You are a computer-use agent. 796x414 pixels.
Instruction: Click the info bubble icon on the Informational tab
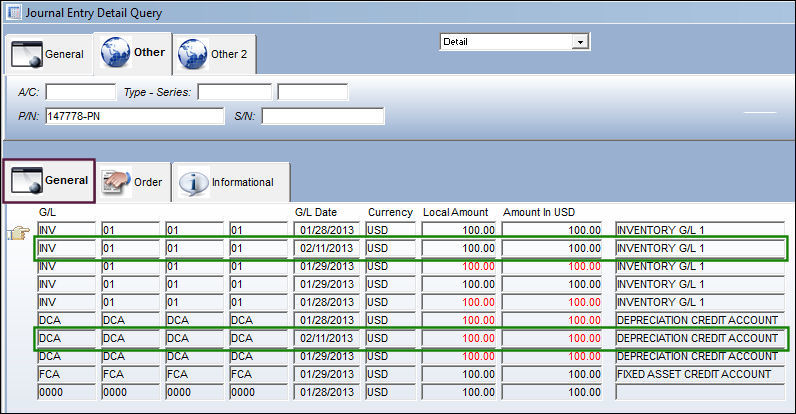click(x=193, y=183)
